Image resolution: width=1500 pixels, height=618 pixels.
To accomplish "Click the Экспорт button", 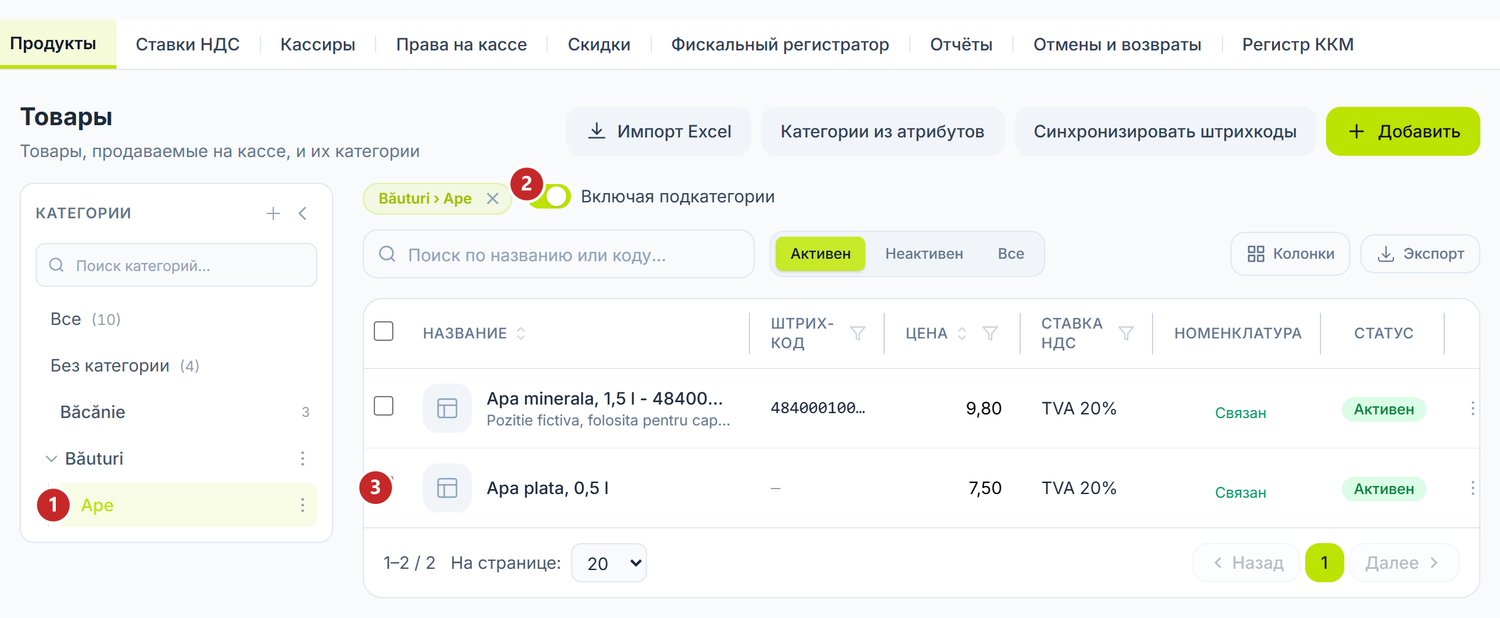I will tap(1420, 254).
